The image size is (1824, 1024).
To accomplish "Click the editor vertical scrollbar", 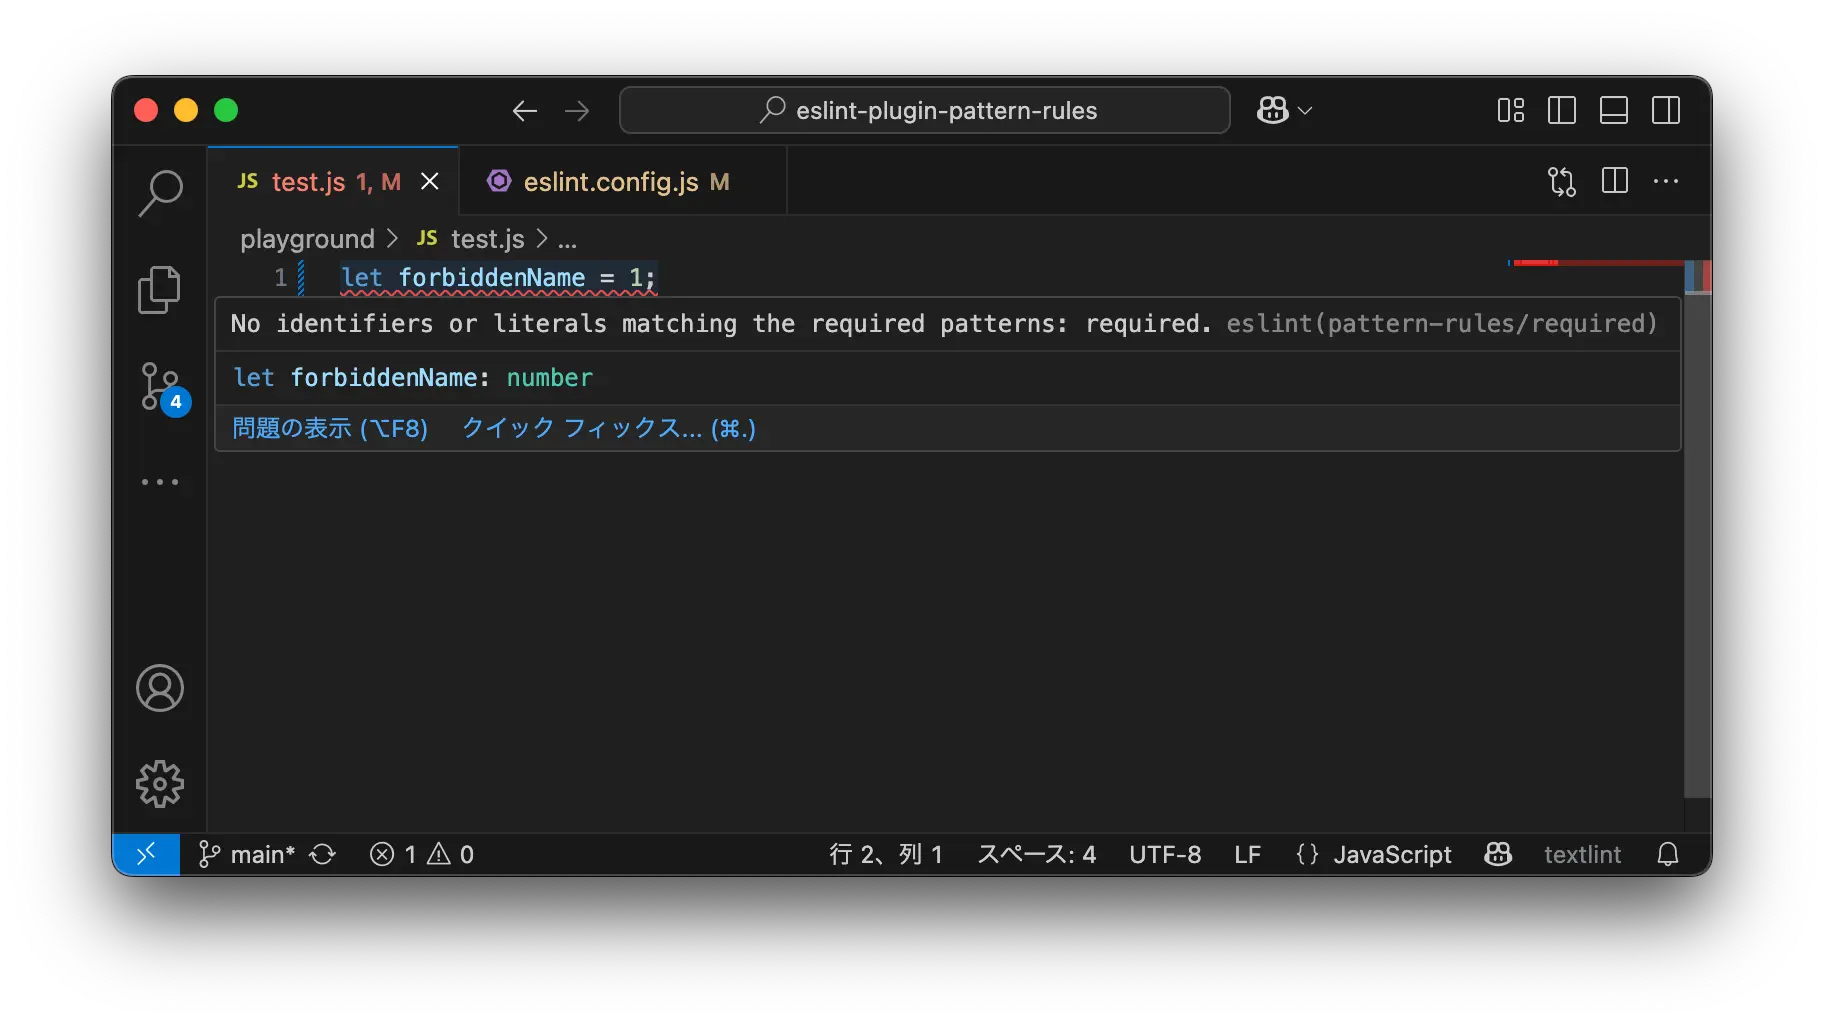I will tap(1697, 530).
